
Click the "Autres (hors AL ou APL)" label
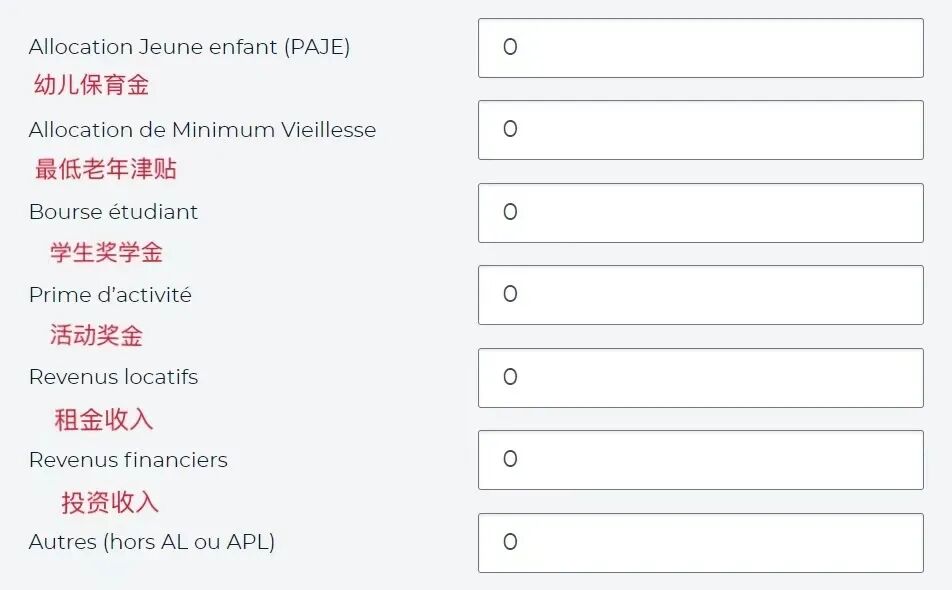151,542
